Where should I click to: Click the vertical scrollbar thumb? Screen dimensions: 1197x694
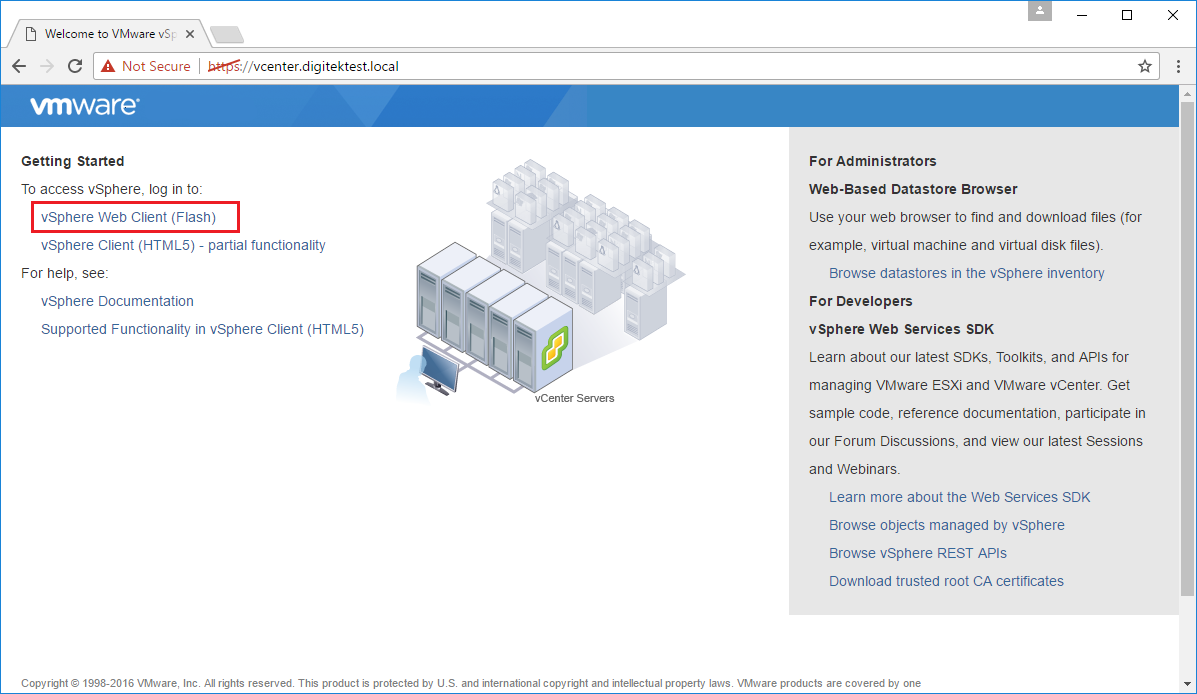(1187, 349)
